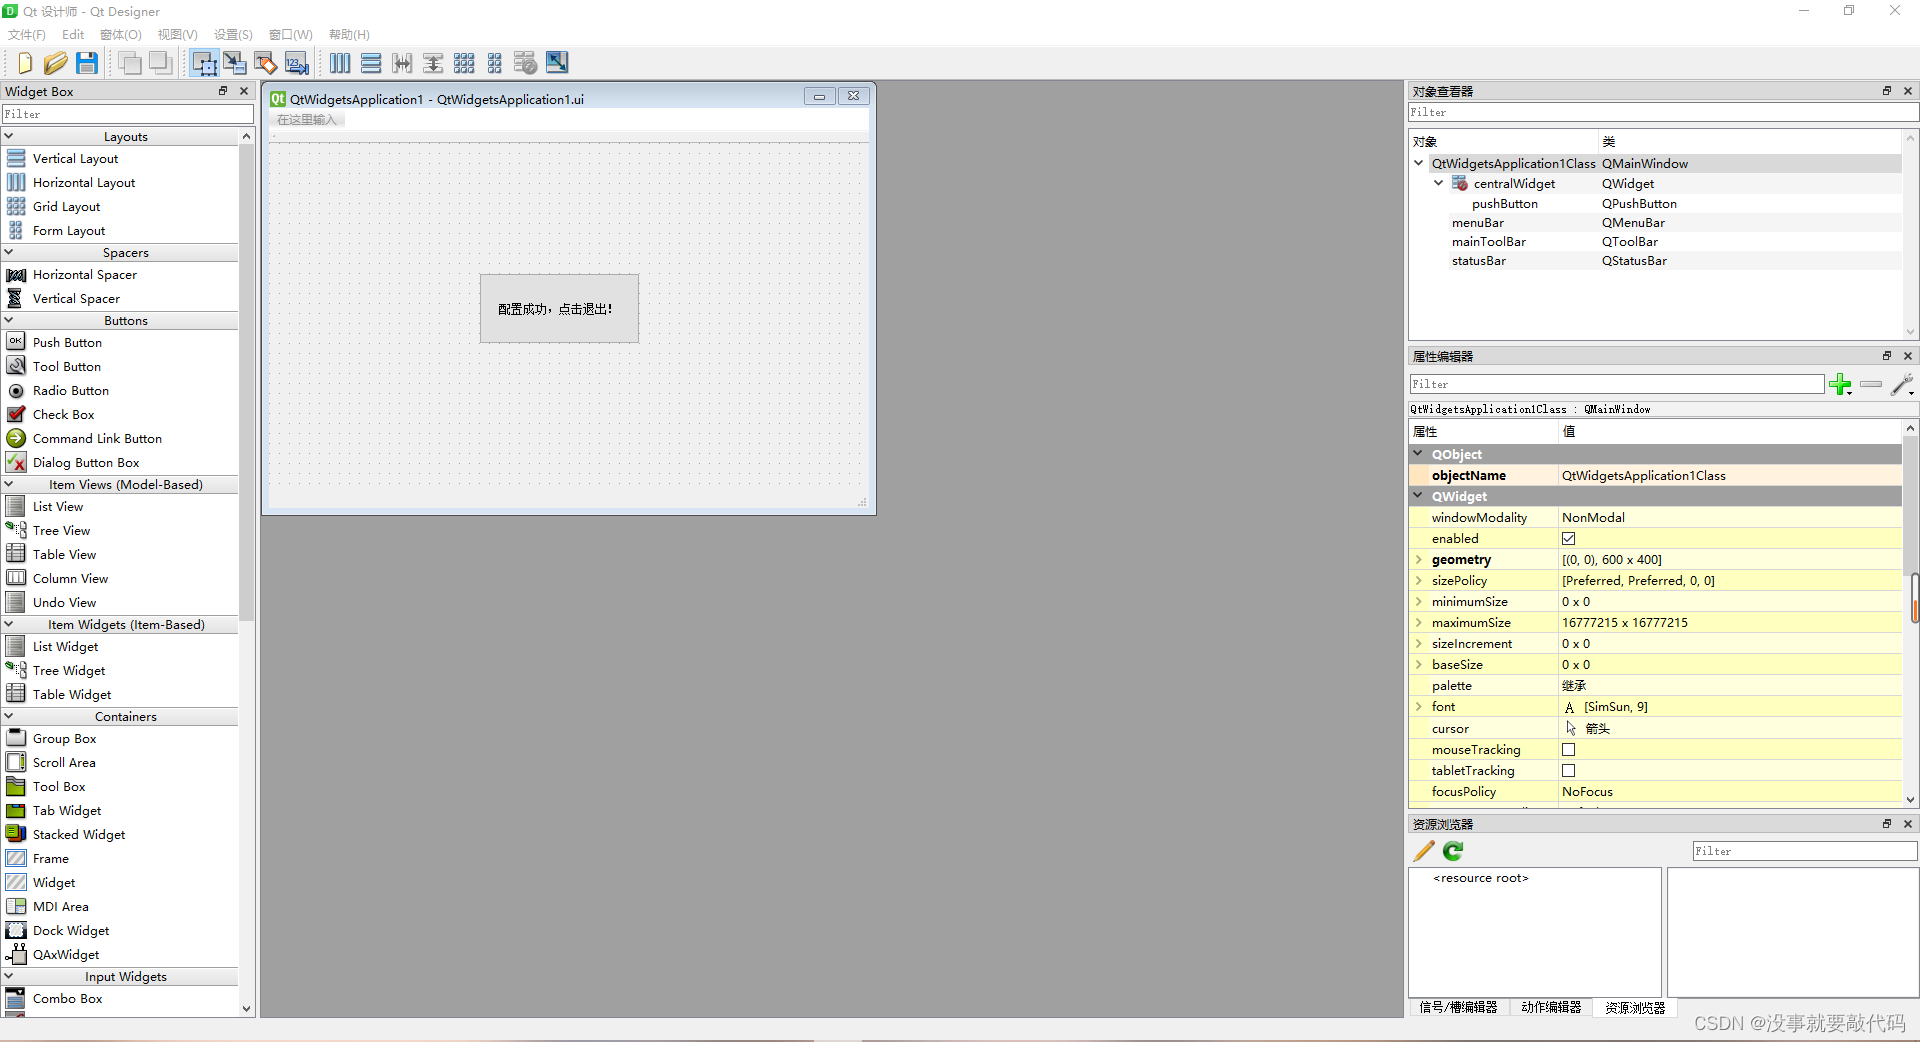This screenshot has width=1920, height=1042.
Task: Expand the geometry property
Action: tap(1418, 560)
